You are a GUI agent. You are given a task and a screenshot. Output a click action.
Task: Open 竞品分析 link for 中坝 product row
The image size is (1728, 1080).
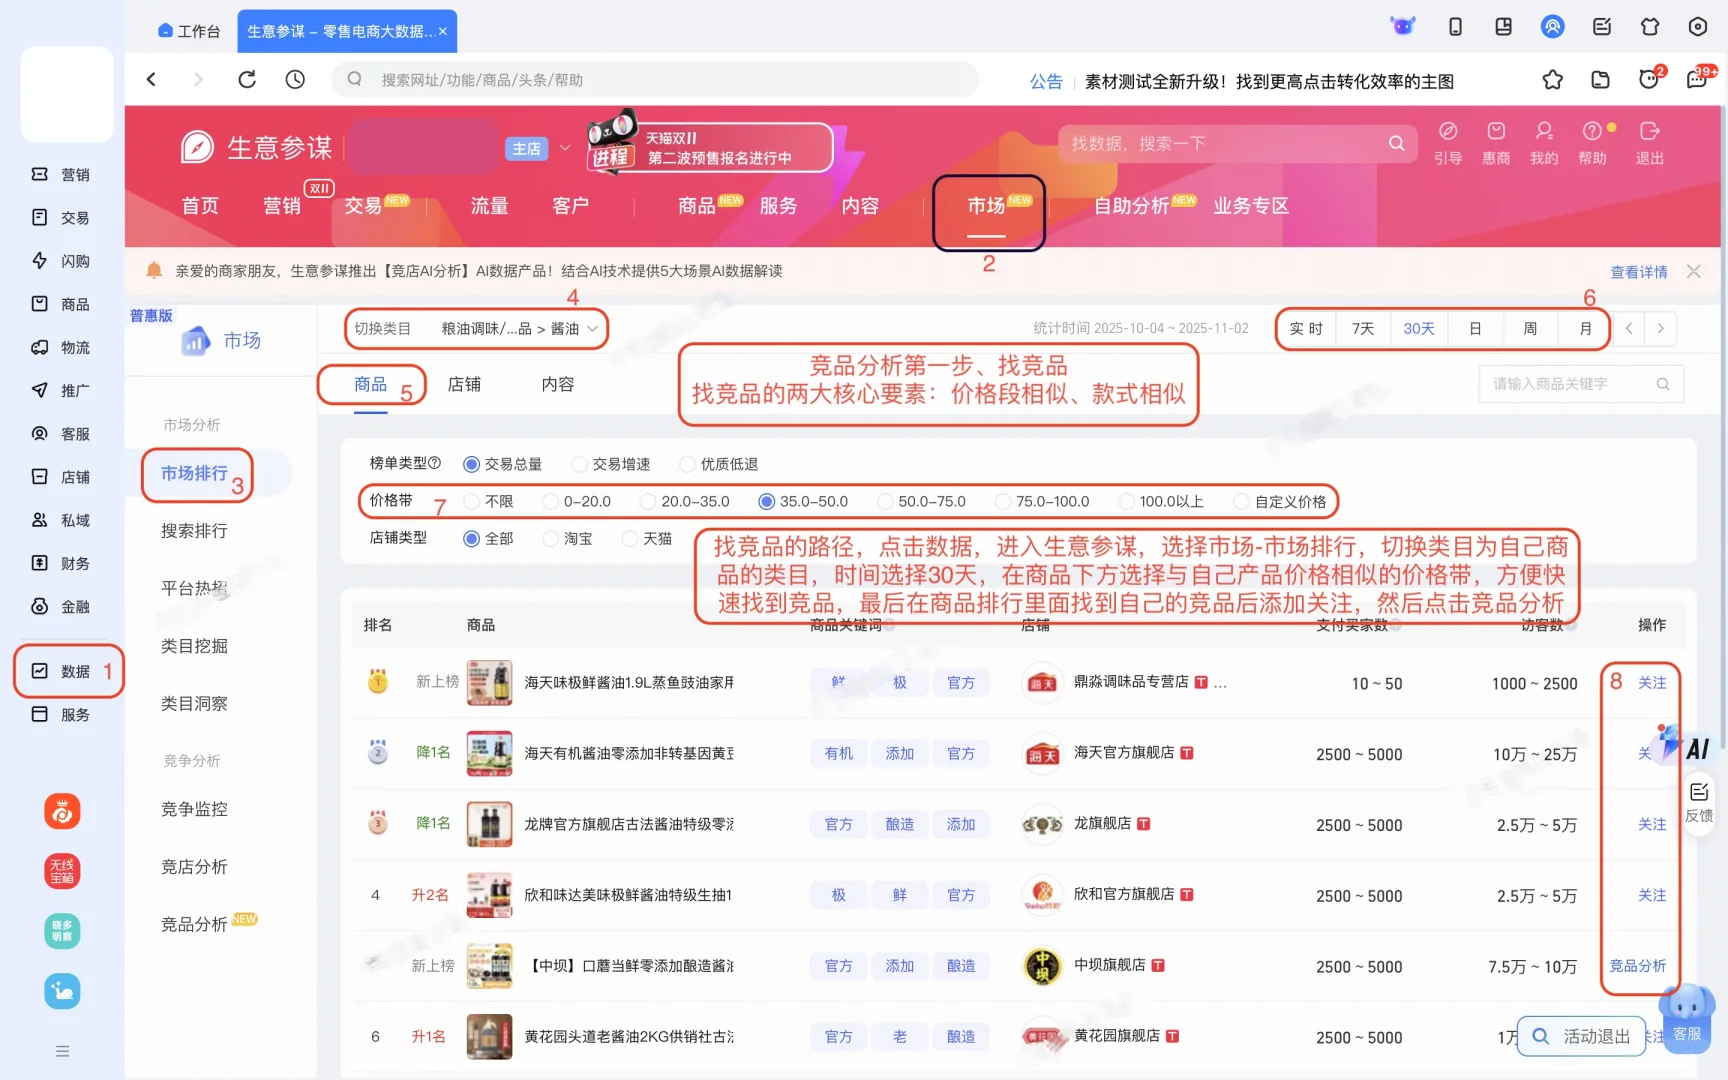click(1638, 966)
